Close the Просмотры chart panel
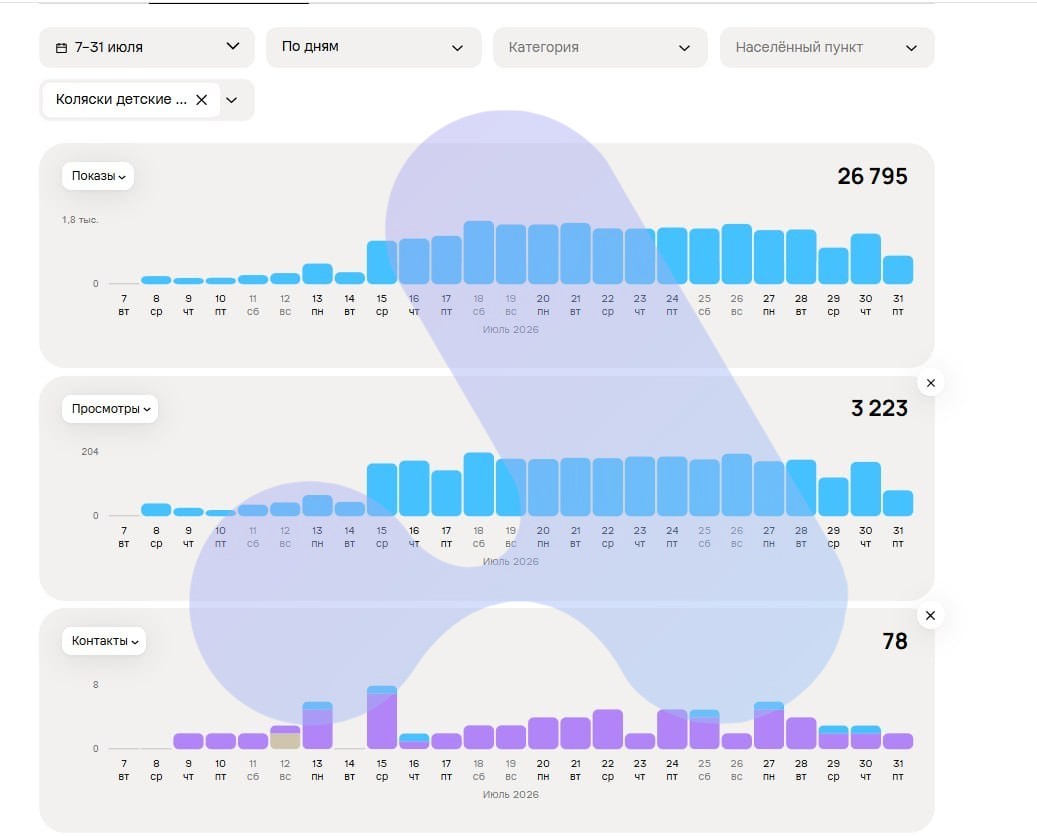 coord(931,383)
